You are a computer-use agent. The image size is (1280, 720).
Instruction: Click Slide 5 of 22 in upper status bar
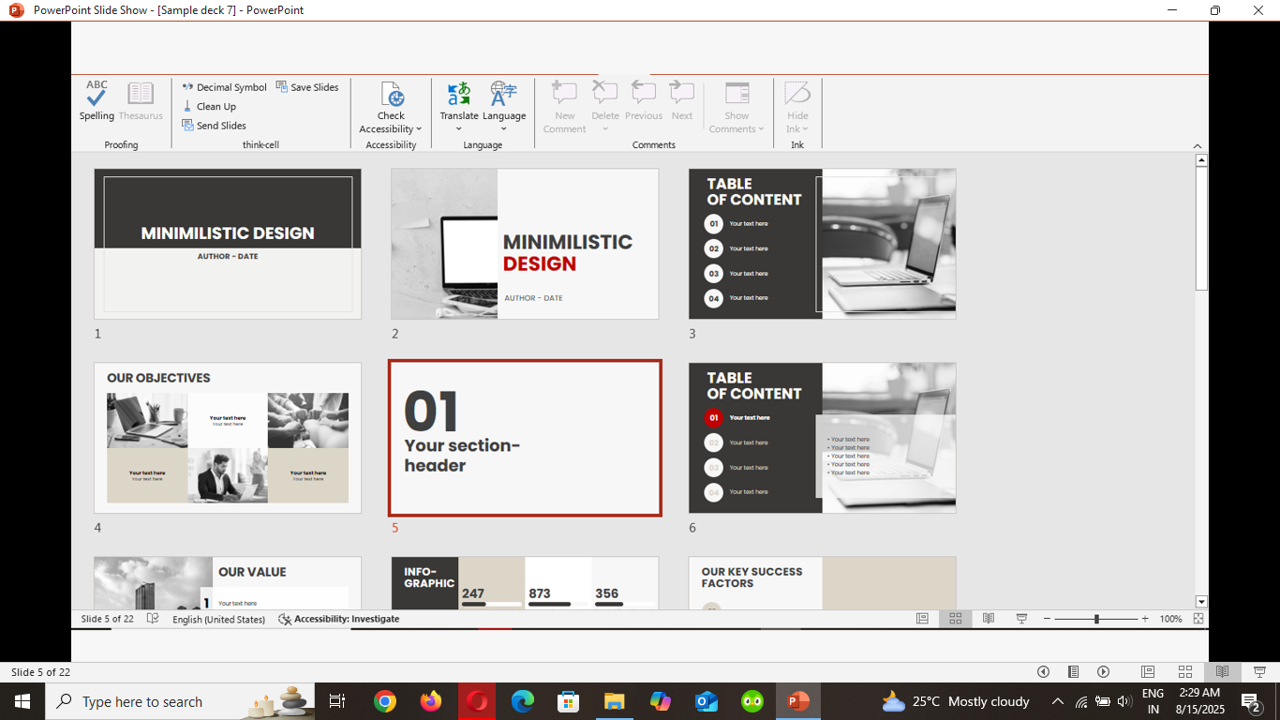click(x=107, y=619)
